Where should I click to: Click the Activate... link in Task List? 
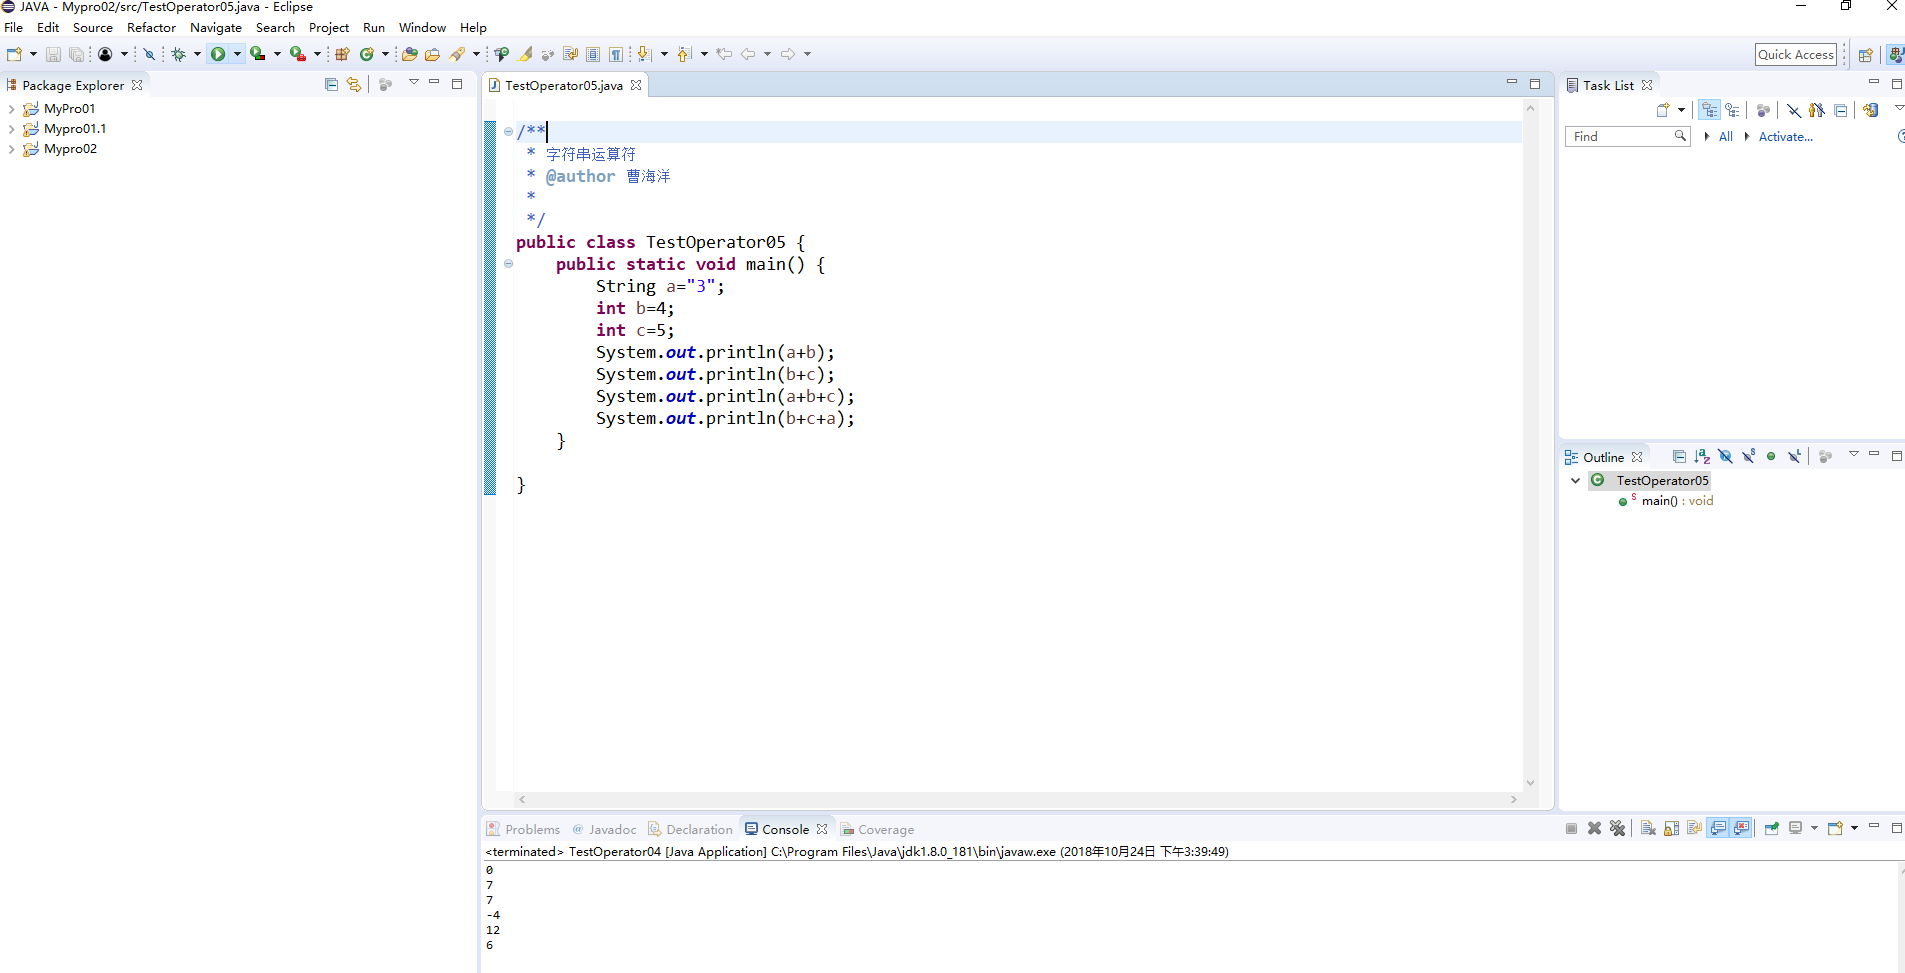[1785, 137]
